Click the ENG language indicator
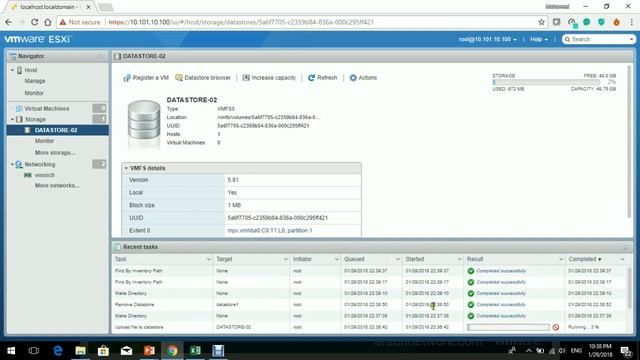This screenshot has height=360, width=640. click(576, 351)
